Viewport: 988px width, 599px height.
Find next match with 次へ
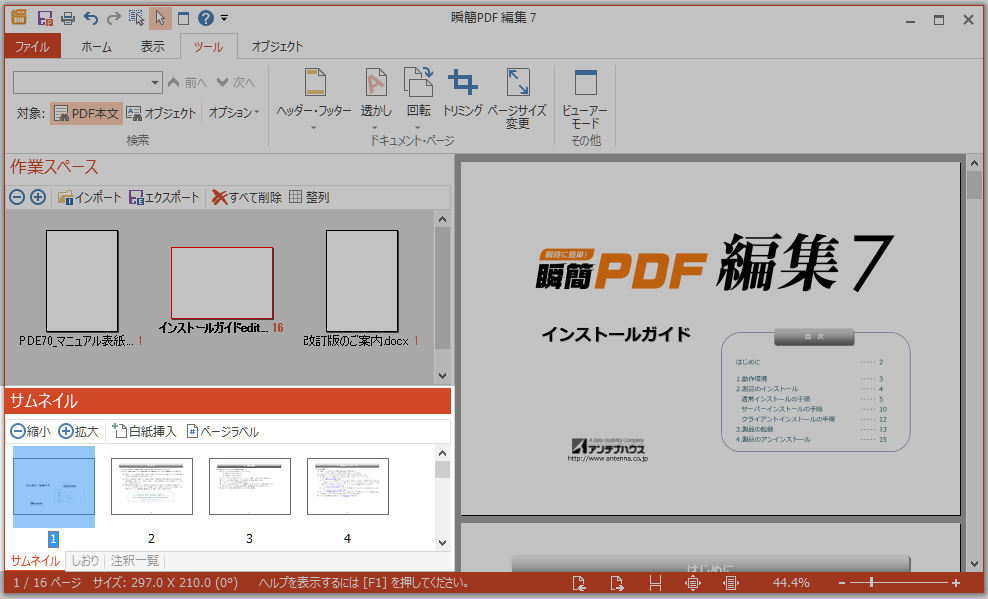coord(236,83)
